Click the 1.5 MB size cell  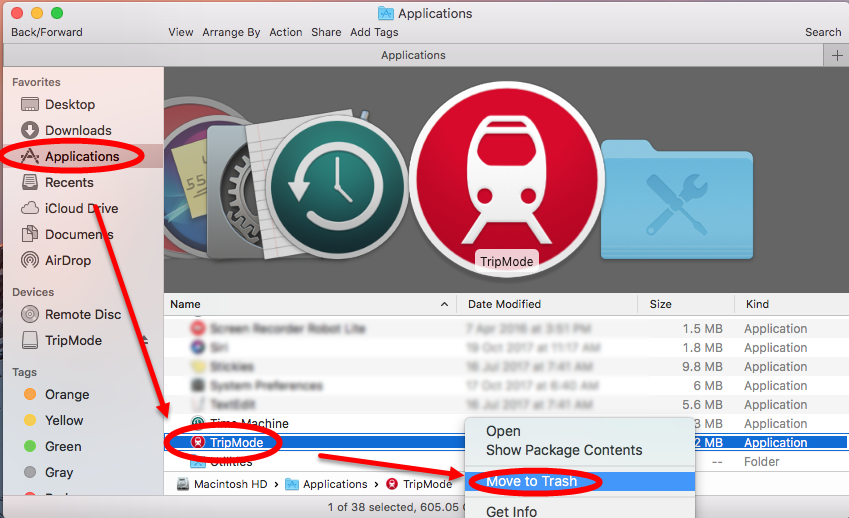(702, 329)
